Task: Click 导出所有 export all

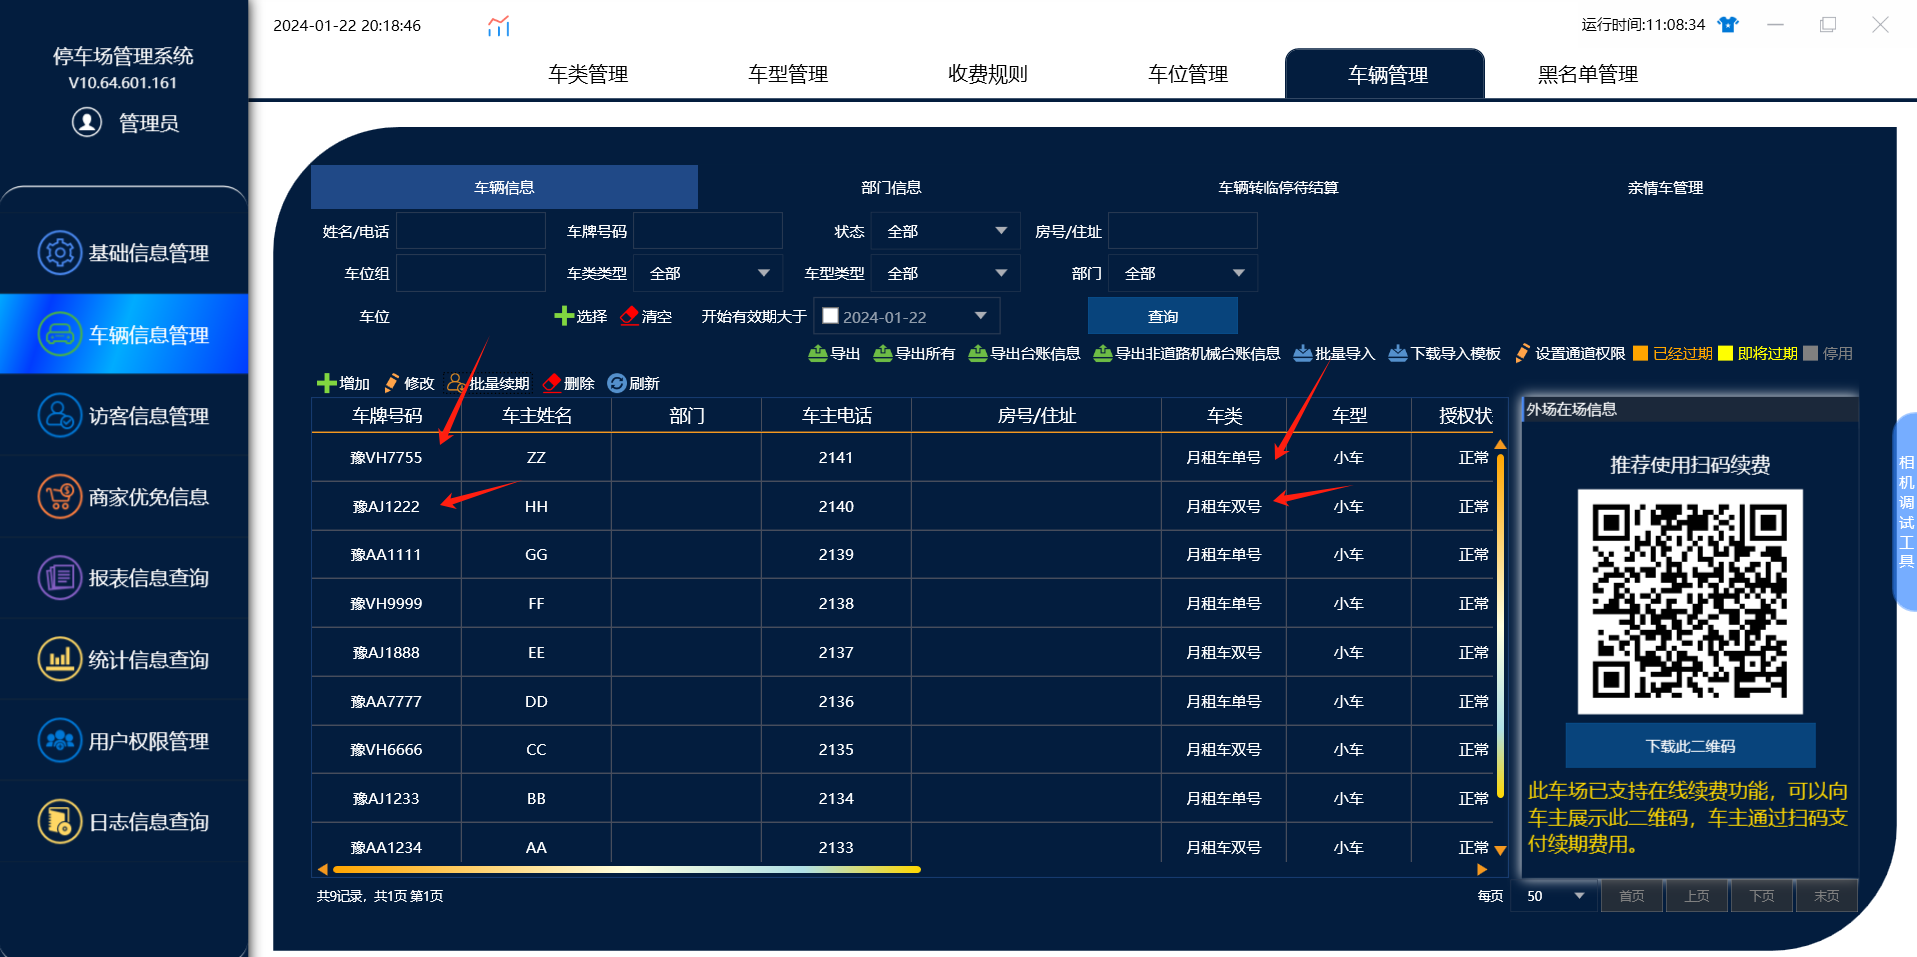Action: (914, 353)
